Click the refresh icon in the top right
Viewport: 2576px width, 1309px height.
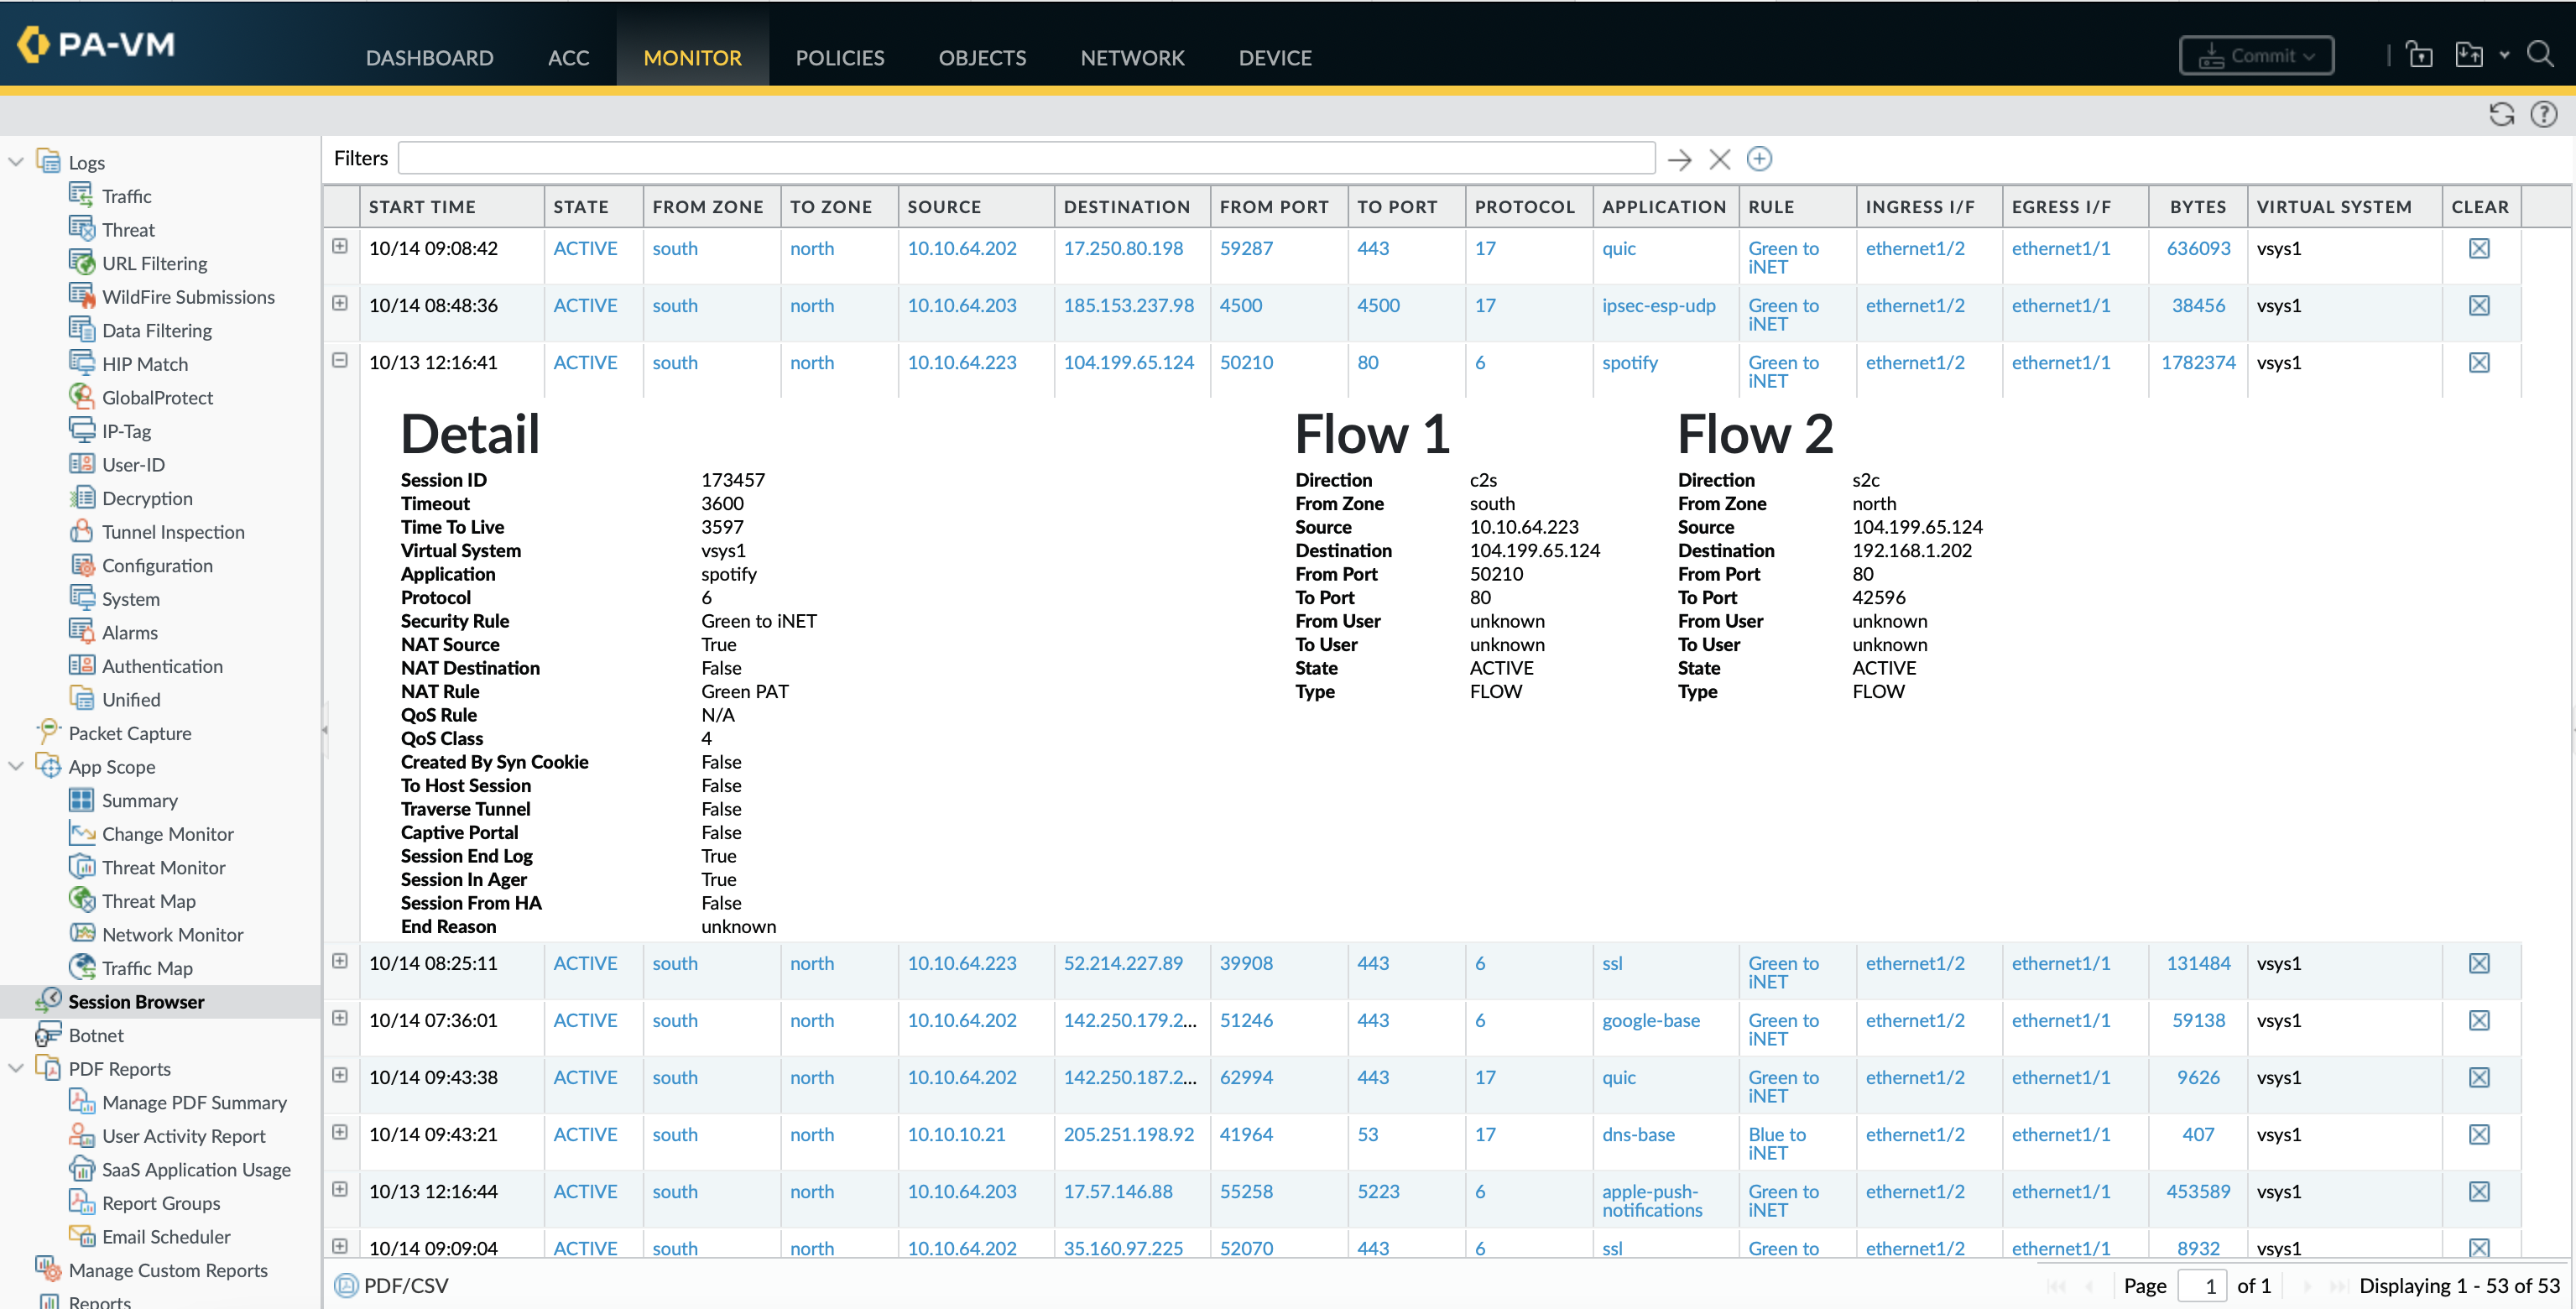[x=2501, y=115]
